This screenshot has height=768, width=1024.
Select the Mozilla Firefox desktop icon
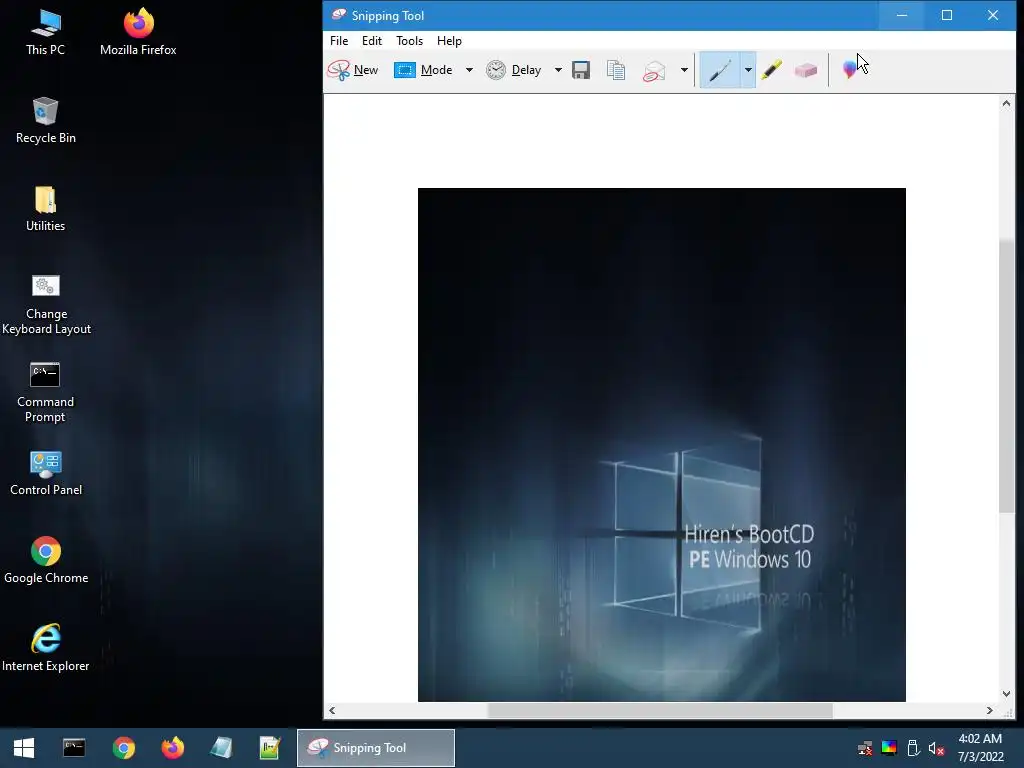pyautogui.click(x=138, y=32)
